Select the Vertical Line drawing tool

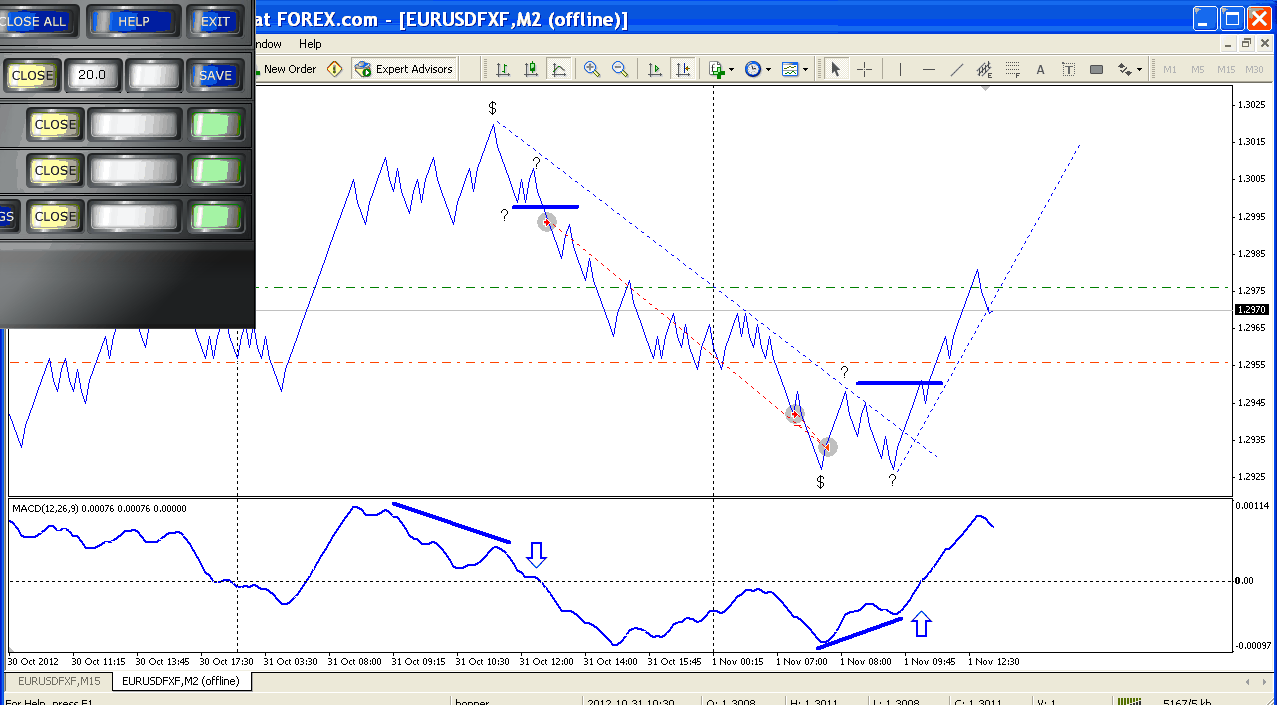tap(900, 69)
